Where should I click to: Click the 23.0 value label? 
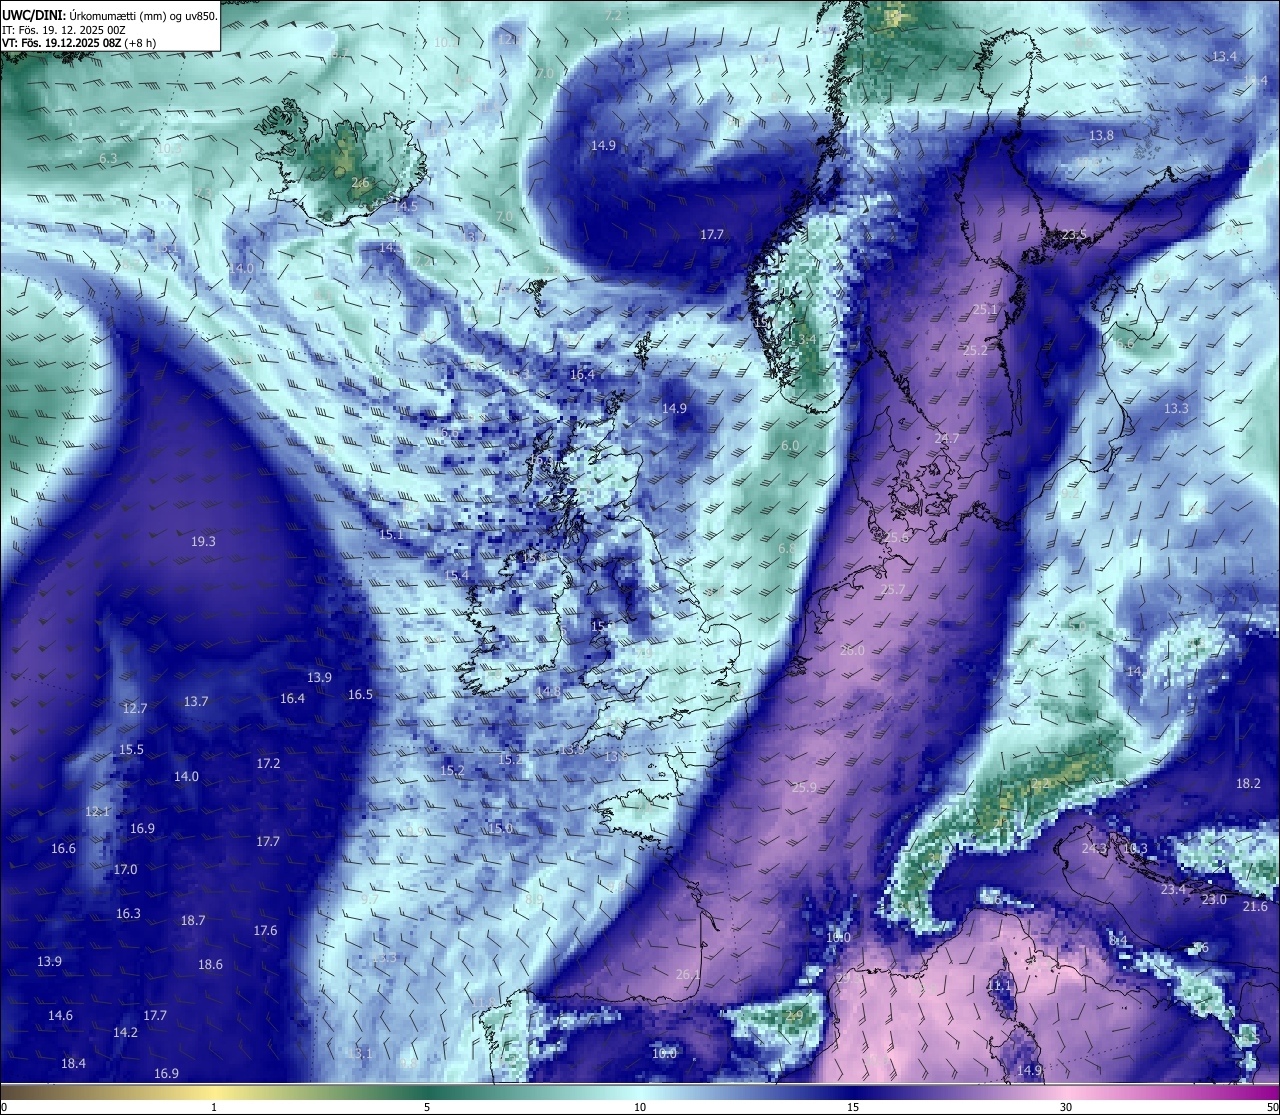tap(1213, 899)
